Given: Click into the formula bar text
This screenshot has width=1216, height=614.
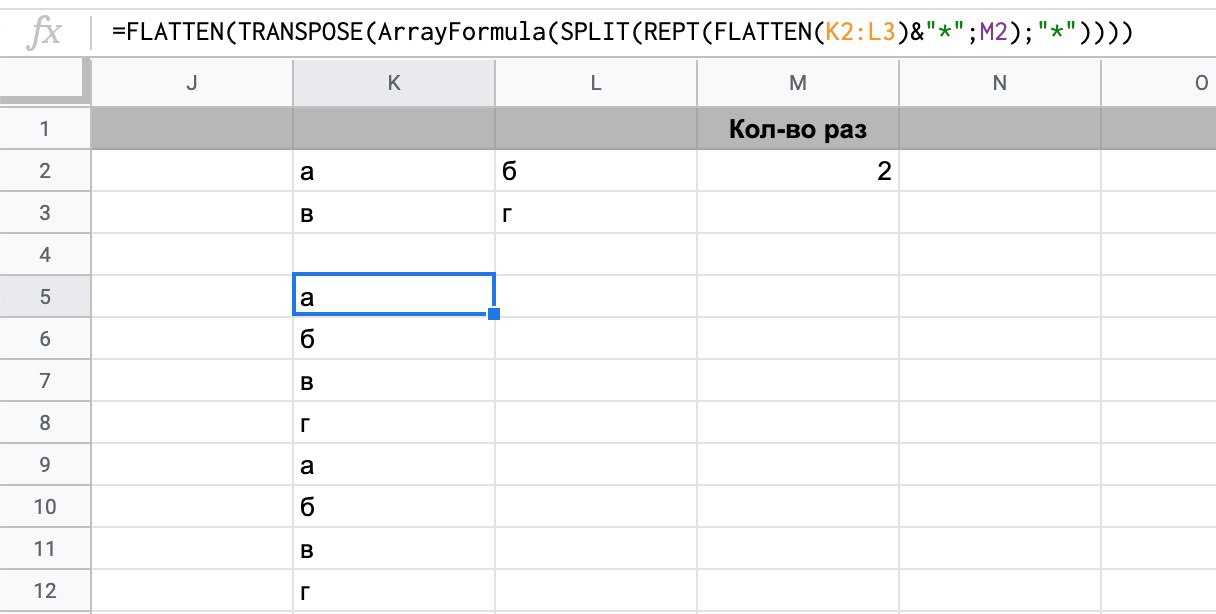Looking at the screenshot, I should pyautogui.click(x=620, y=33).
